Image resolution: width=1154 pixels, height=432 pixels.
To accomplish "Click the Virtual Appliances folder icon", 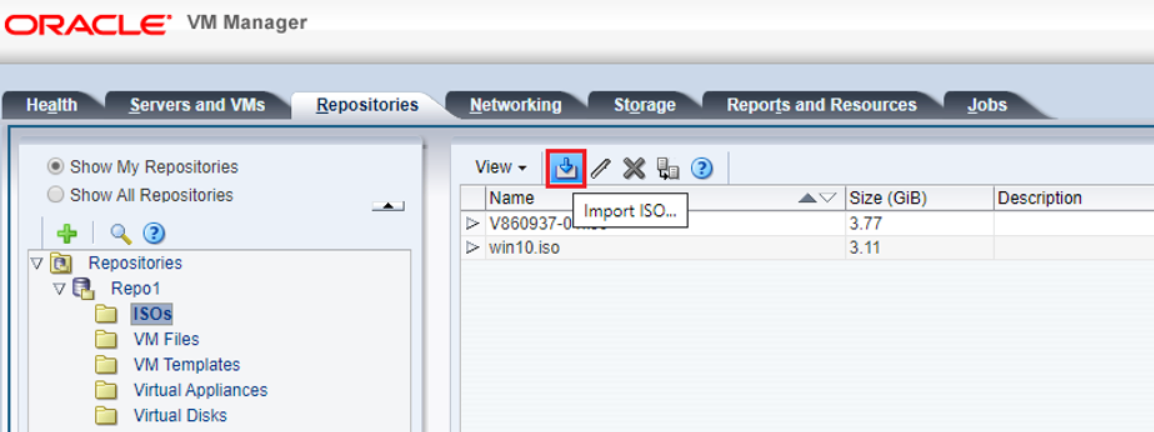I will (x=107, y=390).
